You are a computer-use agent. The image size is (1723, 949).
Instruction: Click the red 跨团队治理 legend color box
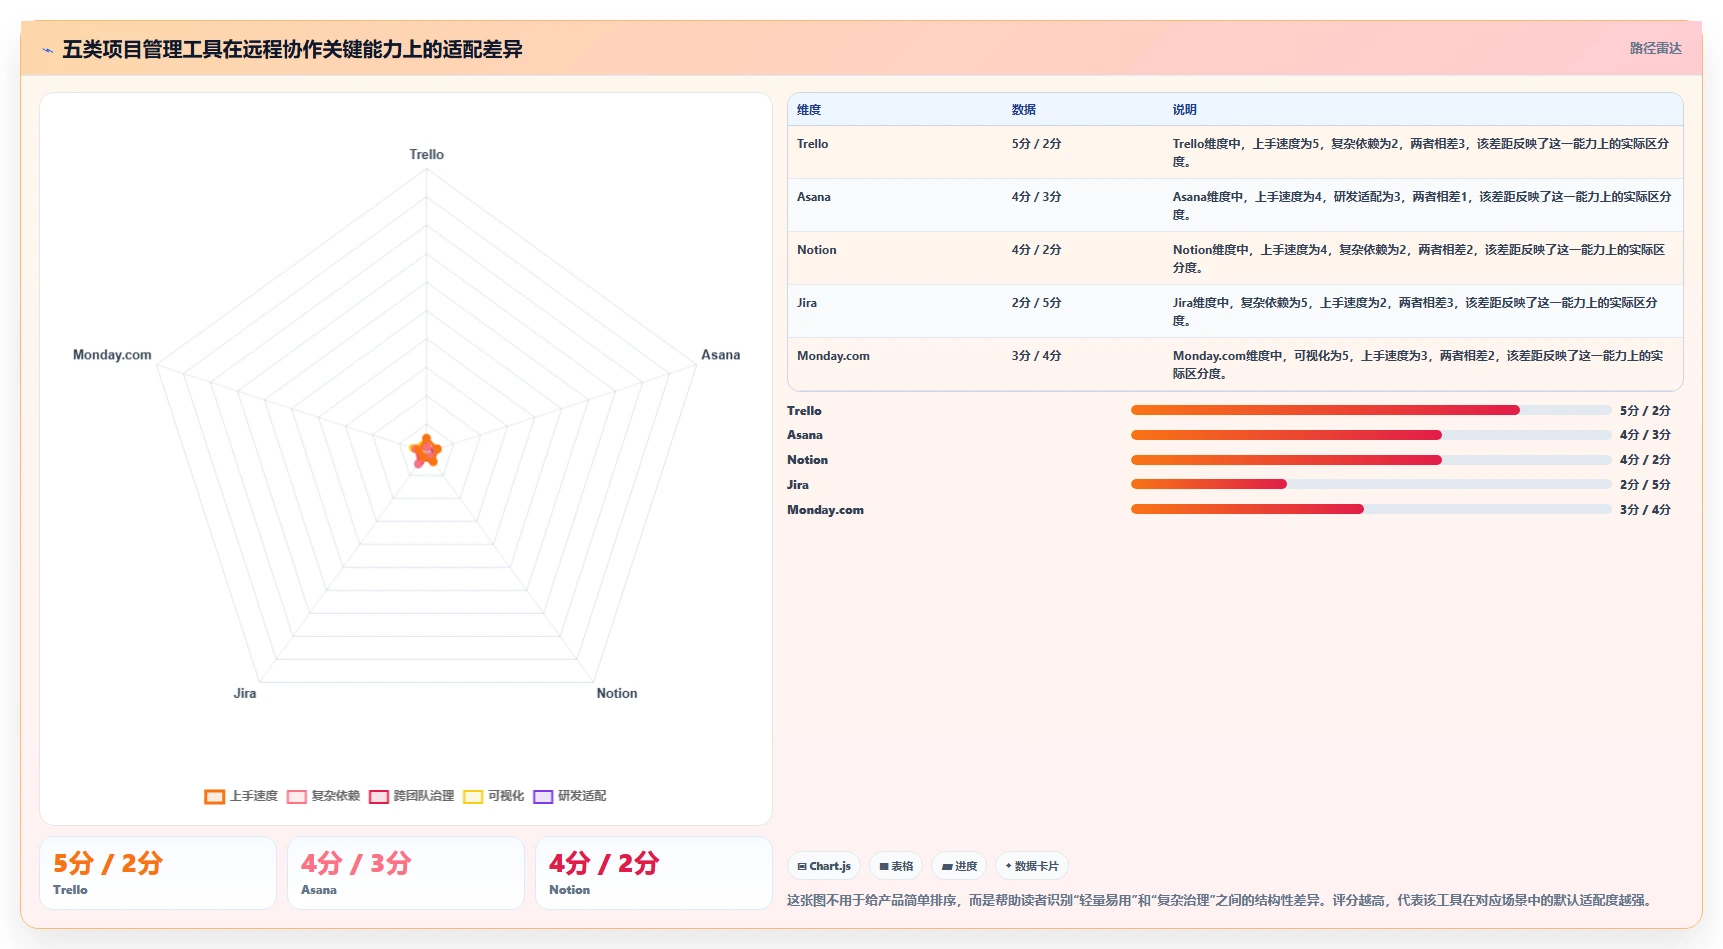(378, 797)
